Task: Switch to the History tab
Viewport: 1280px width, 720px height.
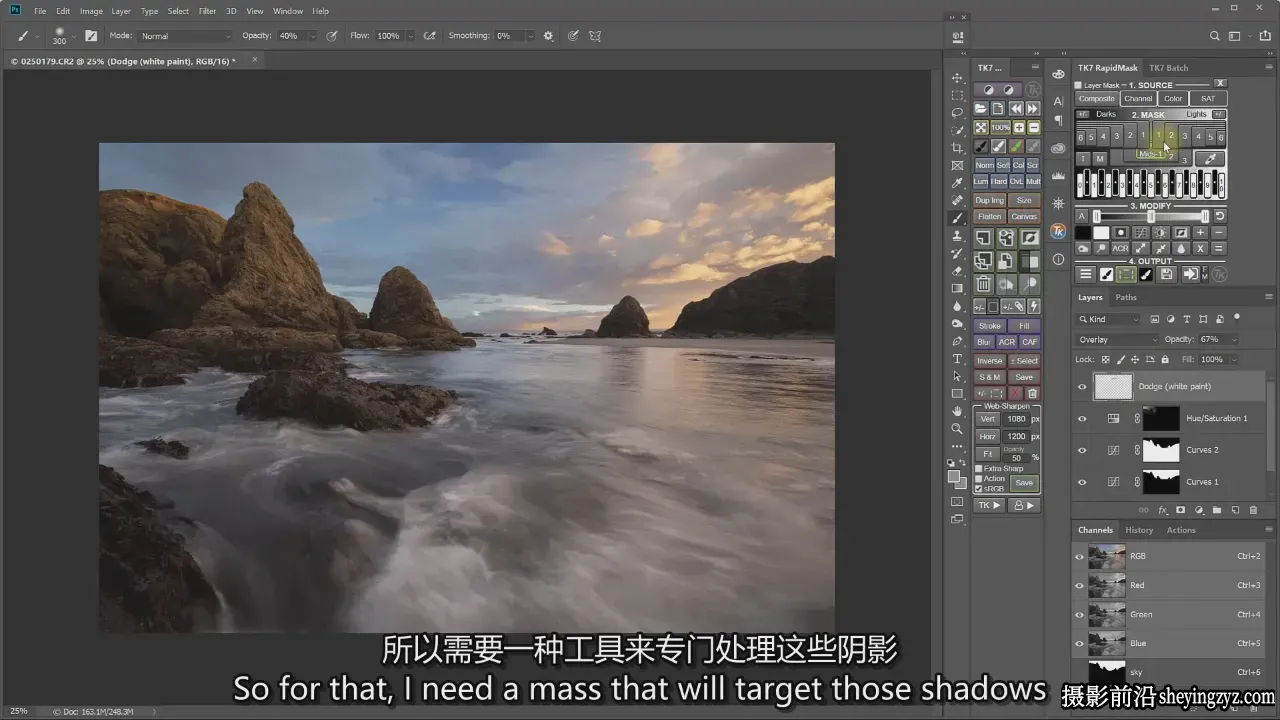Action: coord(1139,531)
